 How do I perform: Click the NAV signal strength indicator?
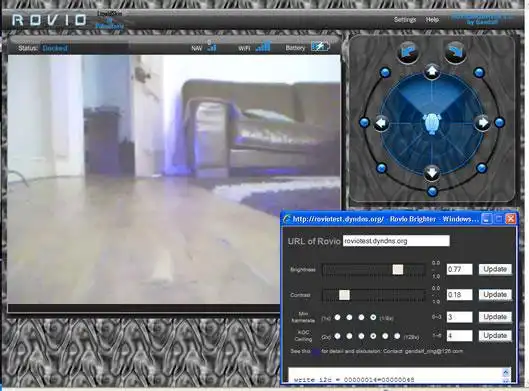212,47
